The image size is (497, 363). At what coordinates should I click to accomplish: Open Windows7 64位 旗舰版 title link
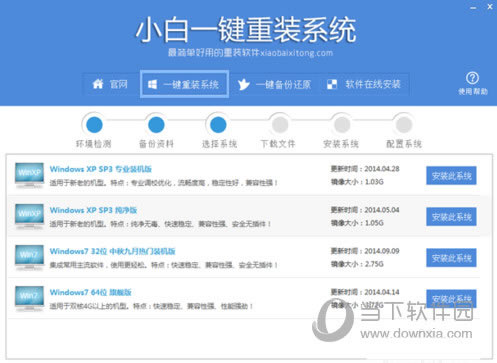coord(90,292)
